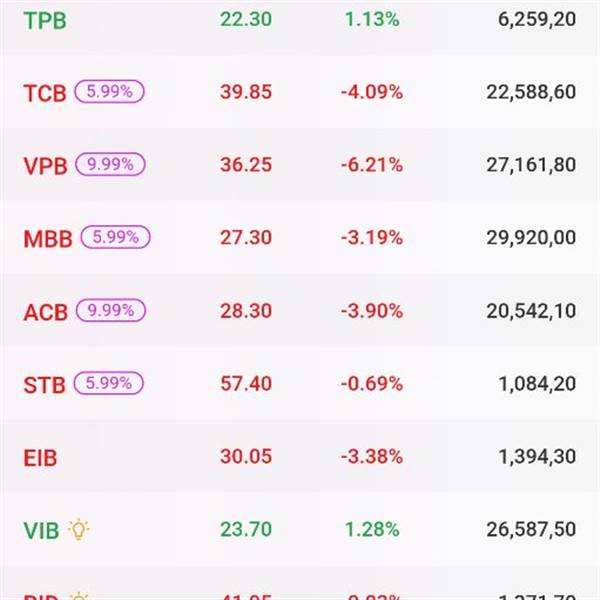Click VPB change value -6.21%
Viewport: 600px width, 600px height.
(371, 165)
